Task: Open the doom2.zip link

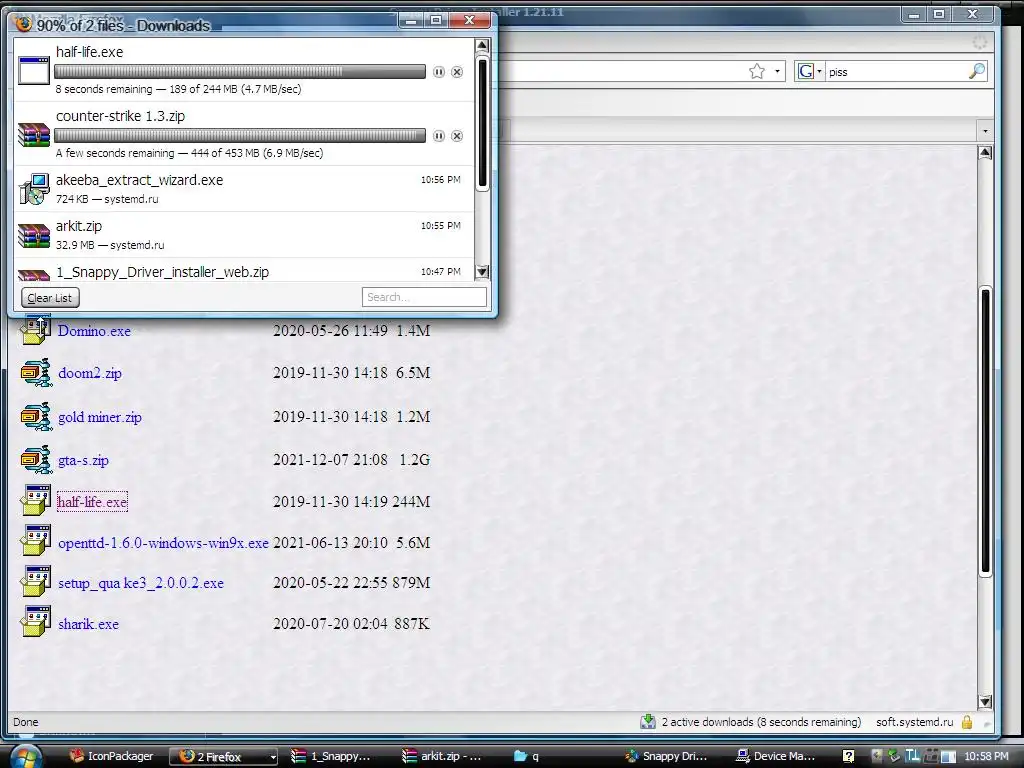Action: [89, 374]
